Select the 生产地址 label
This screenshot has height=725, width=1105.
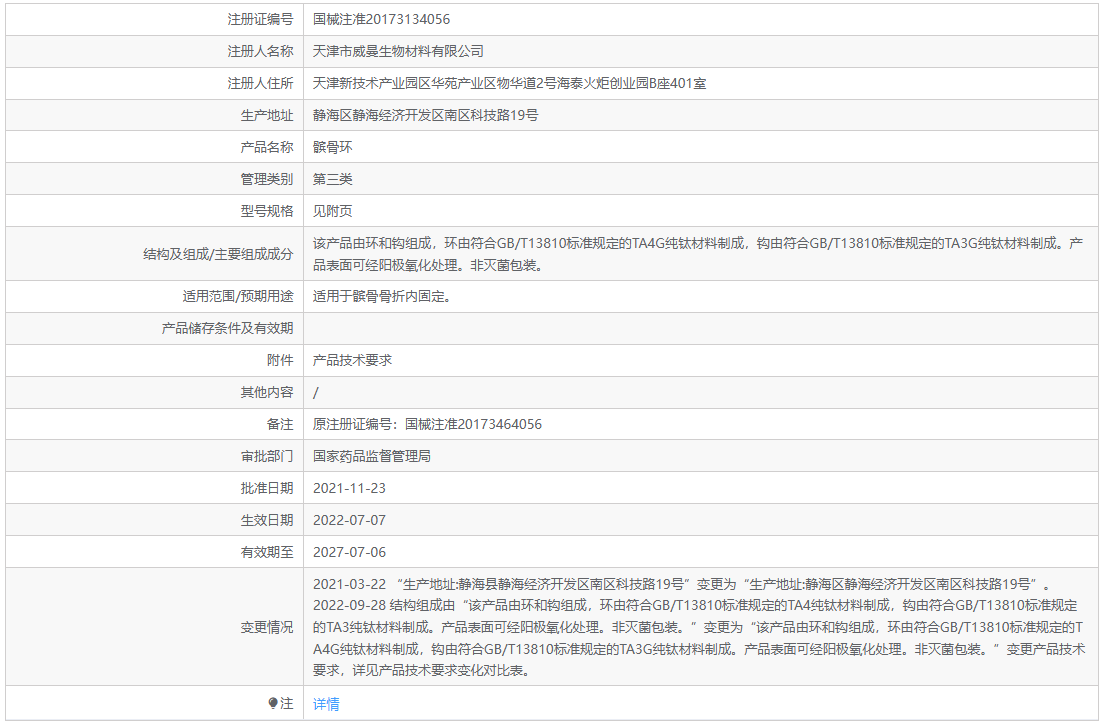point(266,116)
